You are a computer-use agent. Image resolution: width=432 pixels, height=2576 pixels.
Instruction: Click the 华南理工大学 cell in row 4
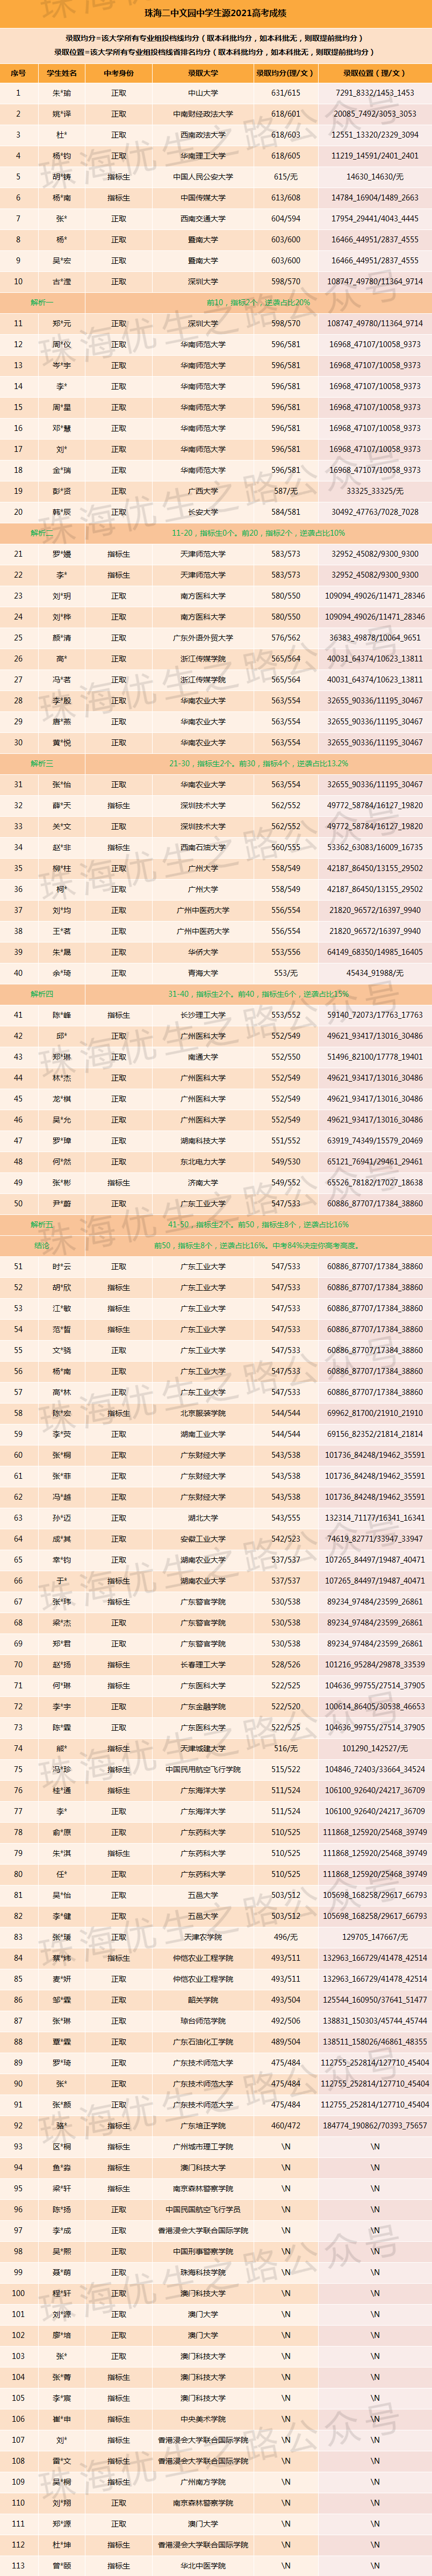[x=203, y=156]
